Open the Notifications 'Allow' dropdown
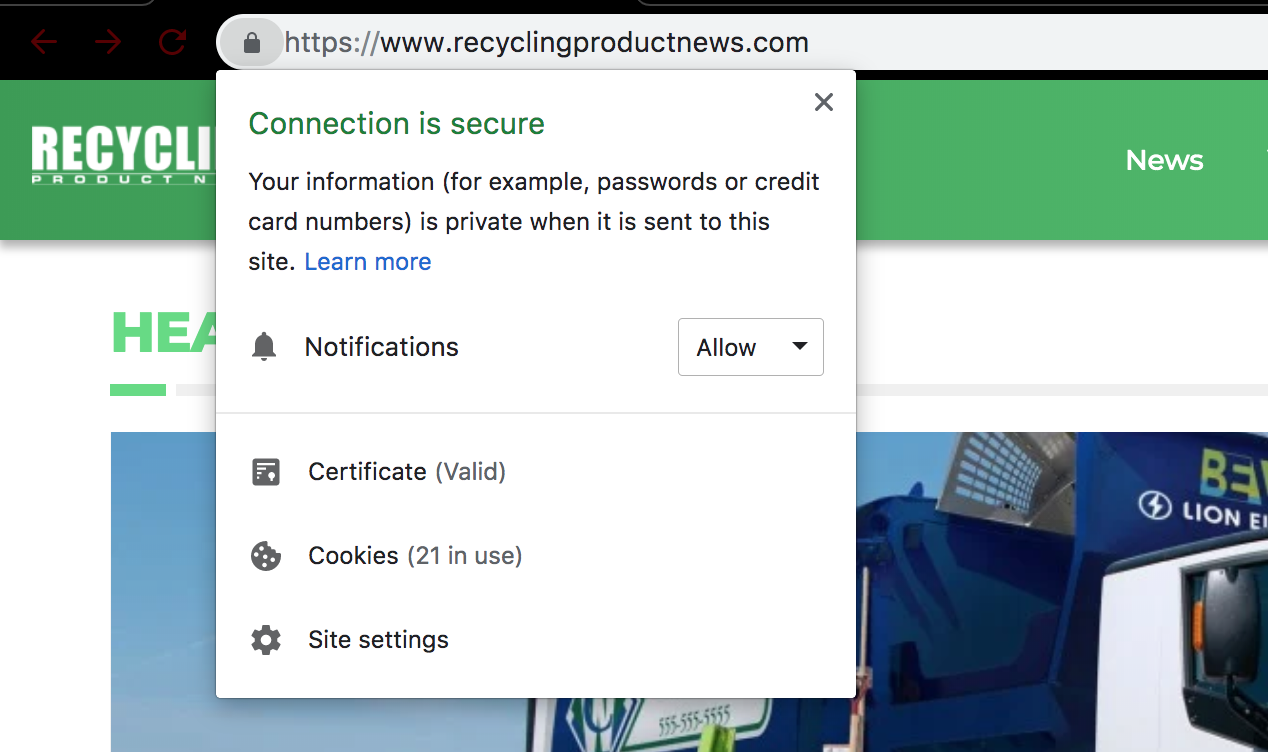This screenshot has width=1268, height=752. (750, 347)
